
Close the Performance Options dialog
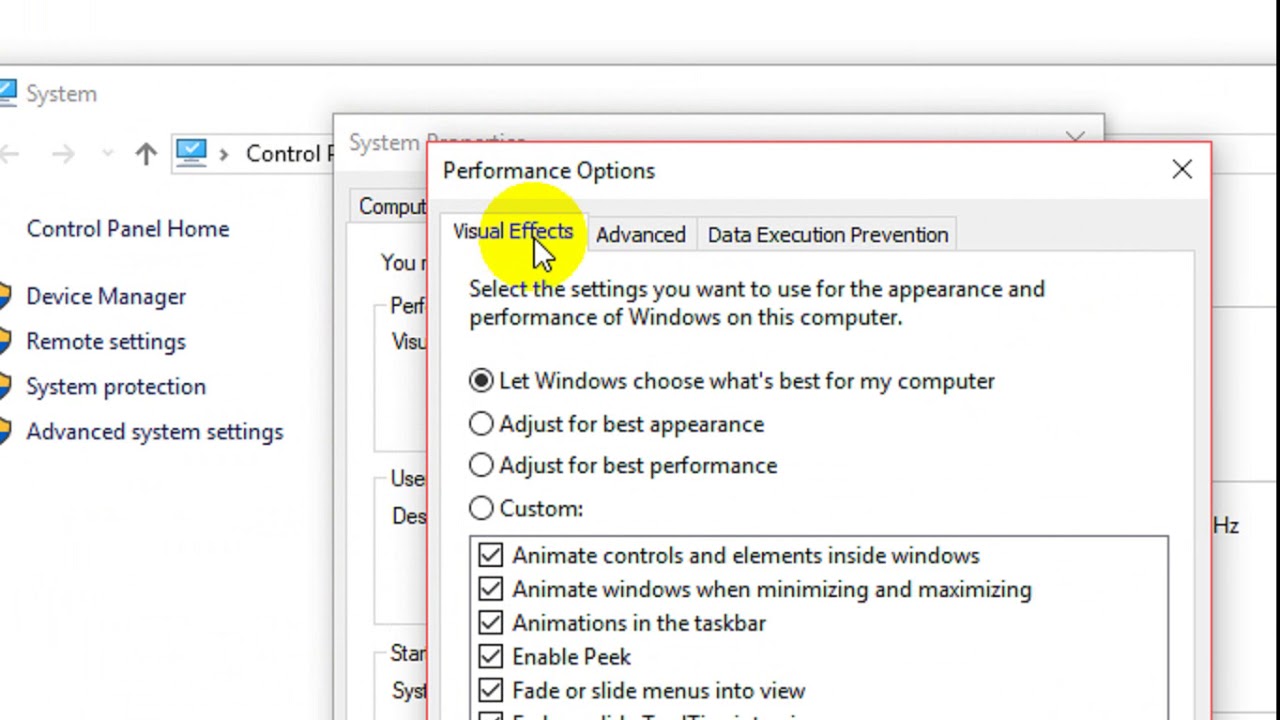click(x=1182, y=170)
